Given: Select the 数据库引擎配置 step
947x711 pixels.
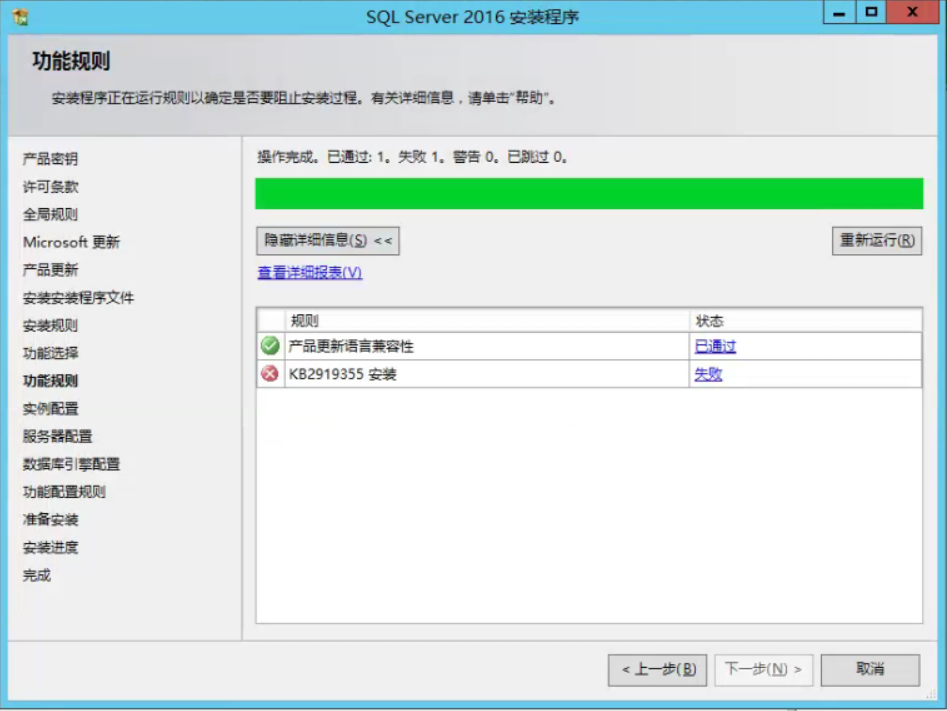Looking at the screenshot, I should pos(71,464).
